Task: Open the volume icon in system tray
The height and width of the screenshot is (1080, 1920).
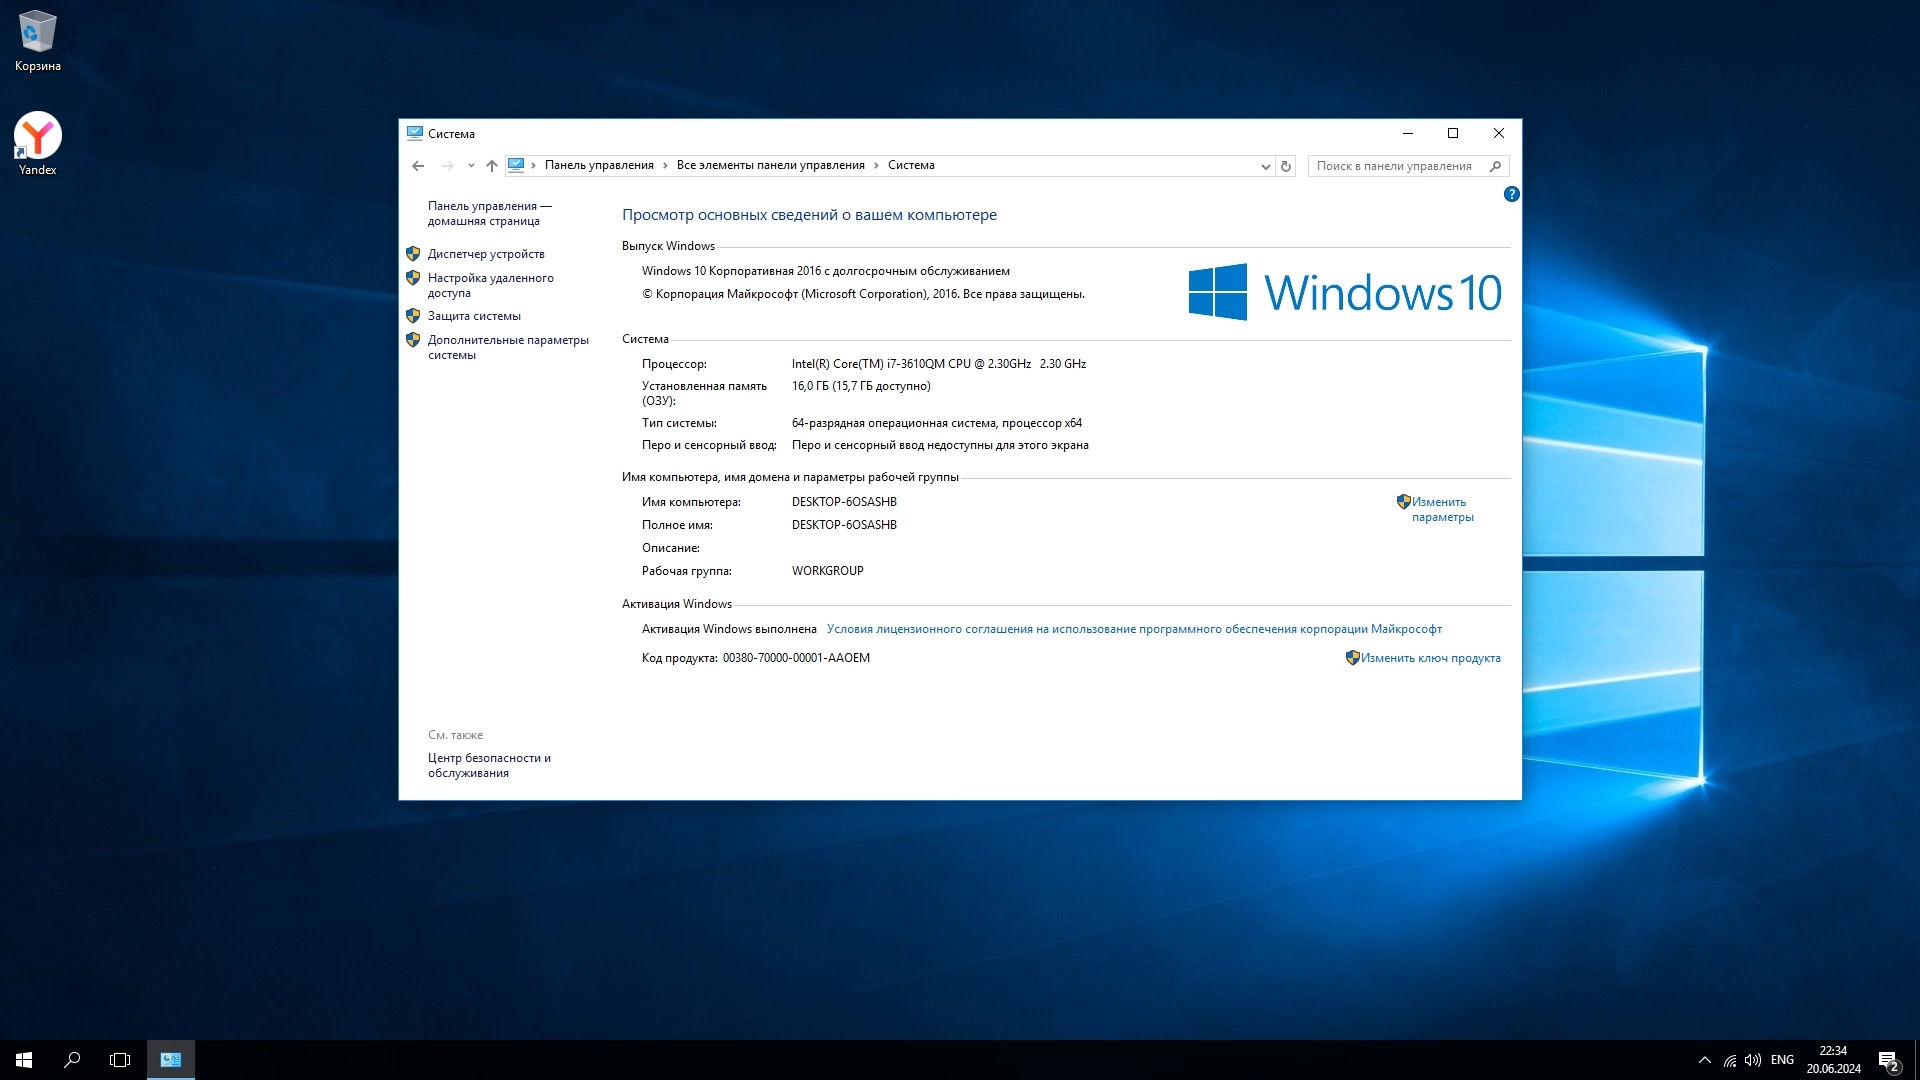Action: pos(1752,1060)
